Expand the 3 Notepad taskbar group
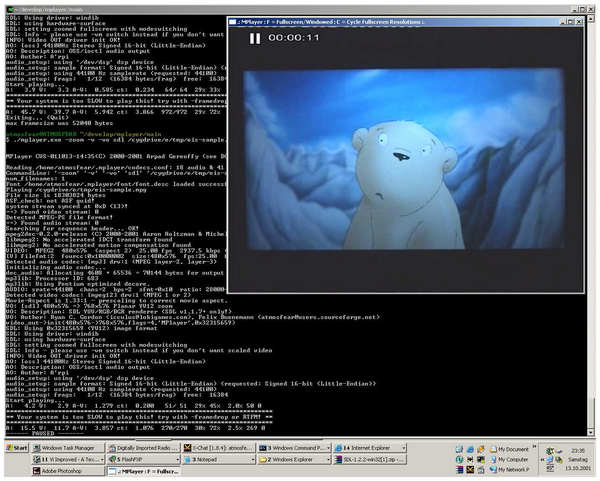 pyautogui.click(x=253, y=459)
